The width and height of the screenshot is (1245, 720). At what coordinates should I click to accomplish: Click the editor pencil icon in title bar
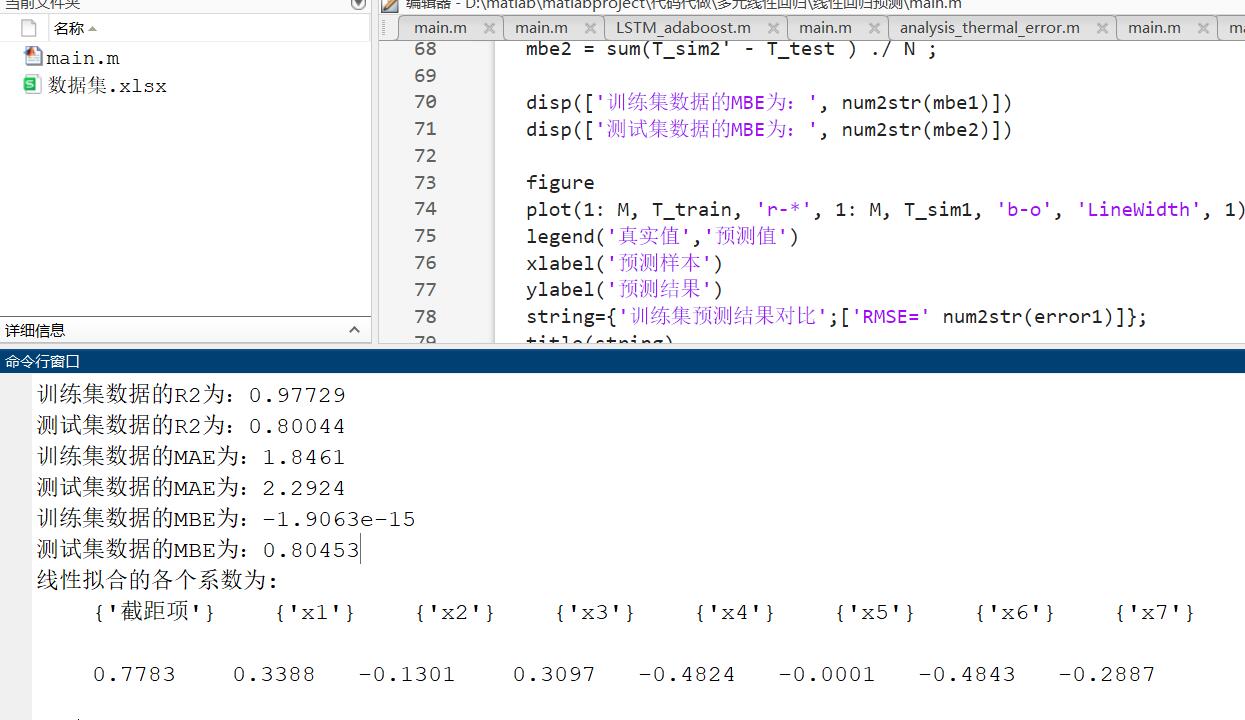pyautogui.click(x=390, y=5)
